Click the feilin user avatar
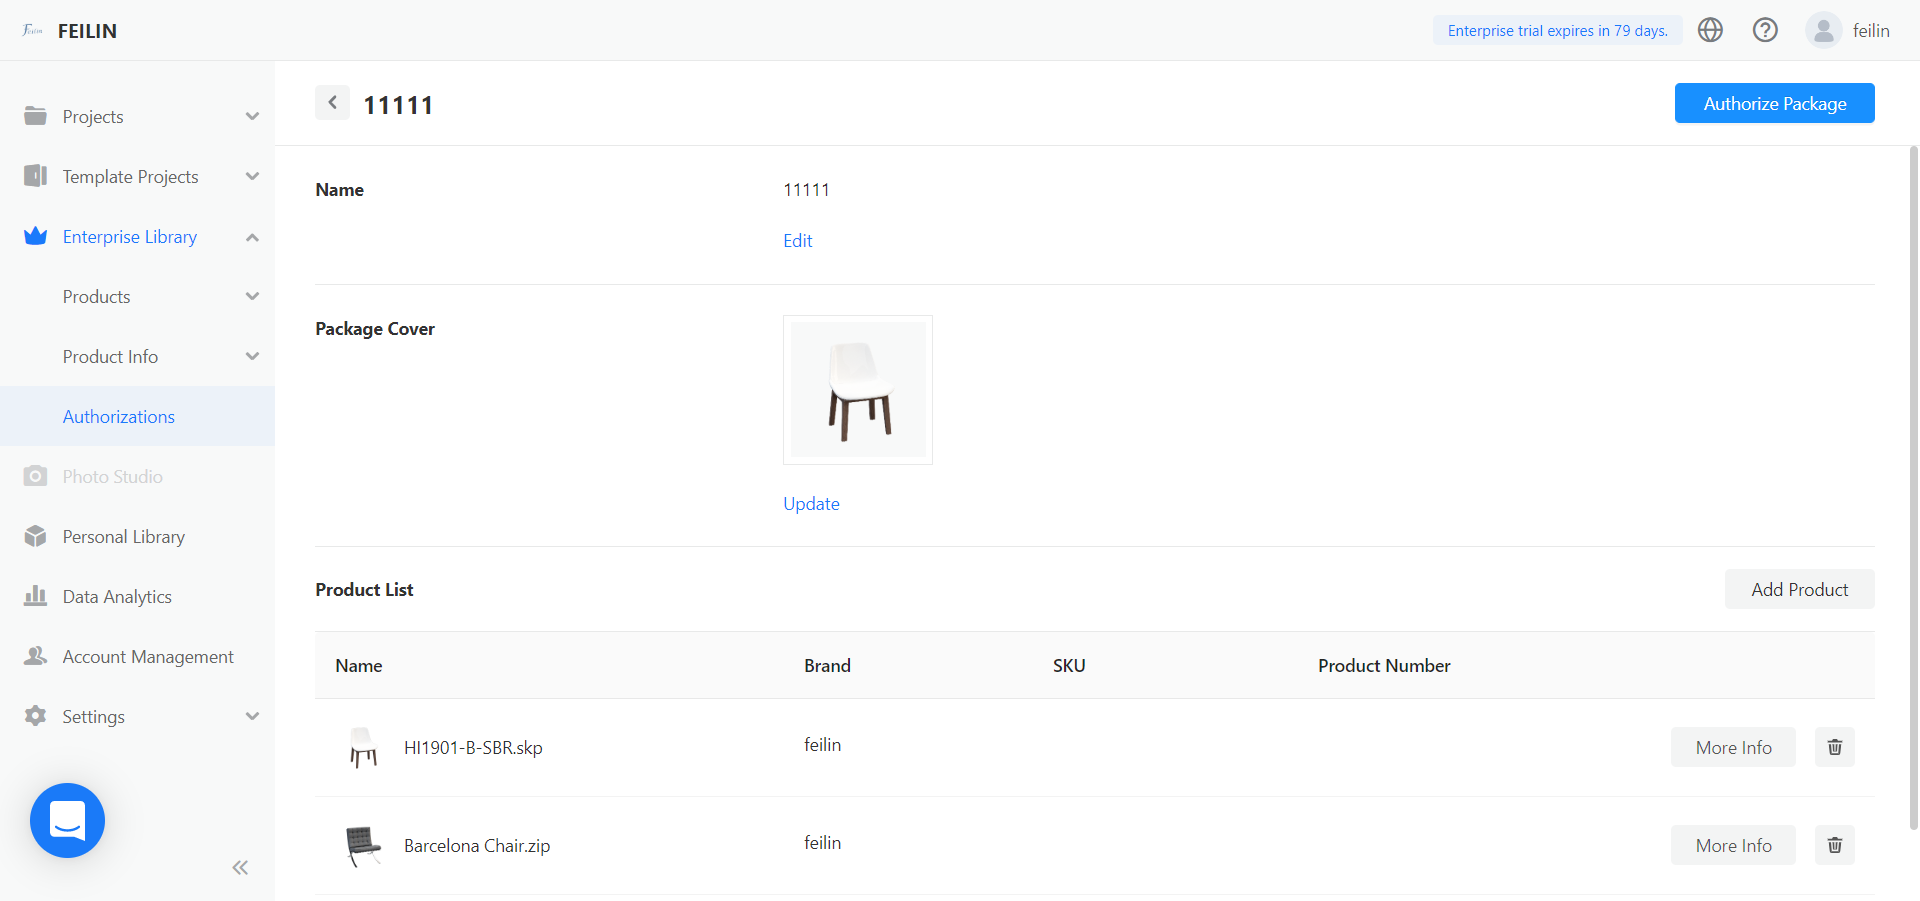The image size is (1920, 901). coord(1823,30)
